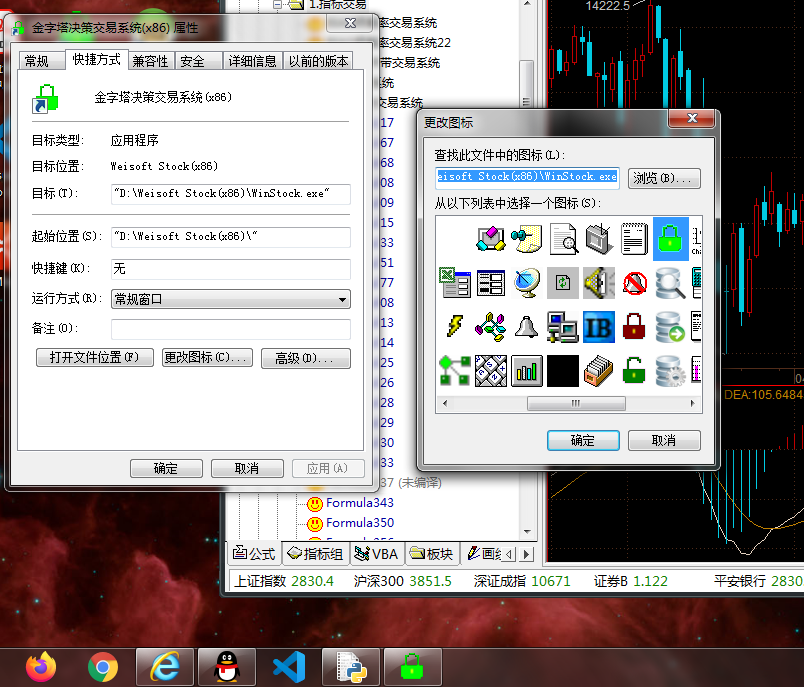Select the database with gear icon

click(670, 371)
